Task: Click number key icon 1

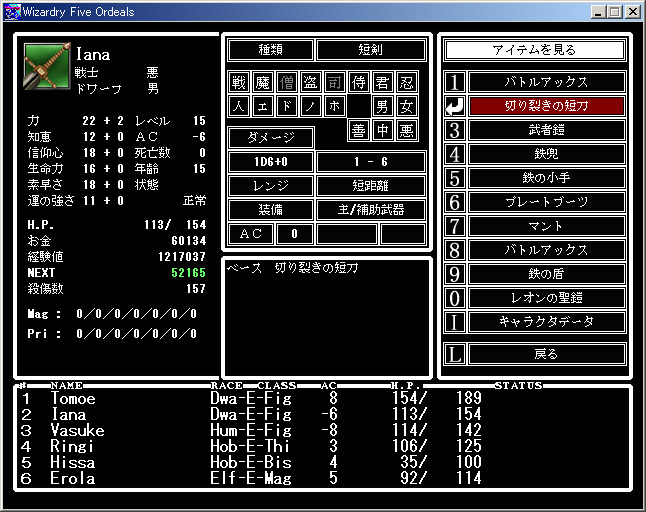Action: tap(455, 82)
